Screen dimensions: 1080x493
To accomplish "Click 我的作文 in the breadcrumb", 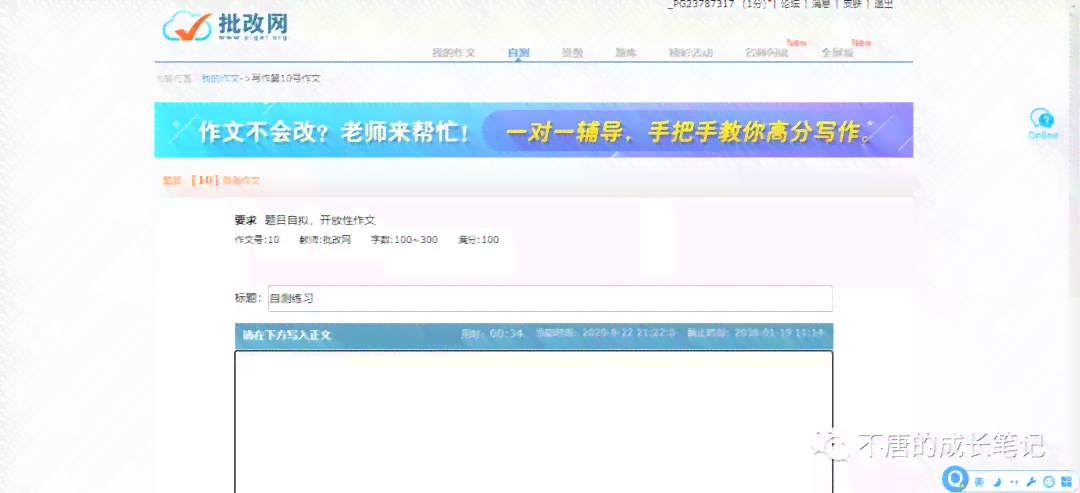I will pos(220,78).
